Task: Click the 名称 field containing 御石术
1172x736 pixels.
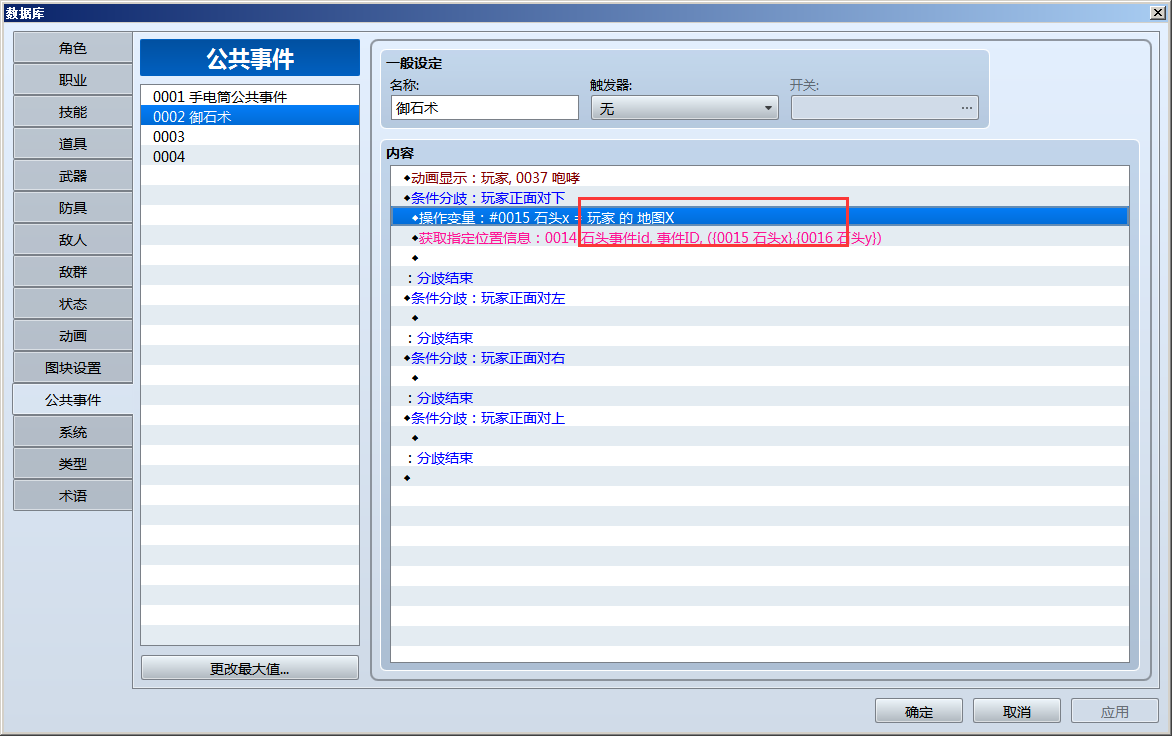Action: tap(484, 108)
